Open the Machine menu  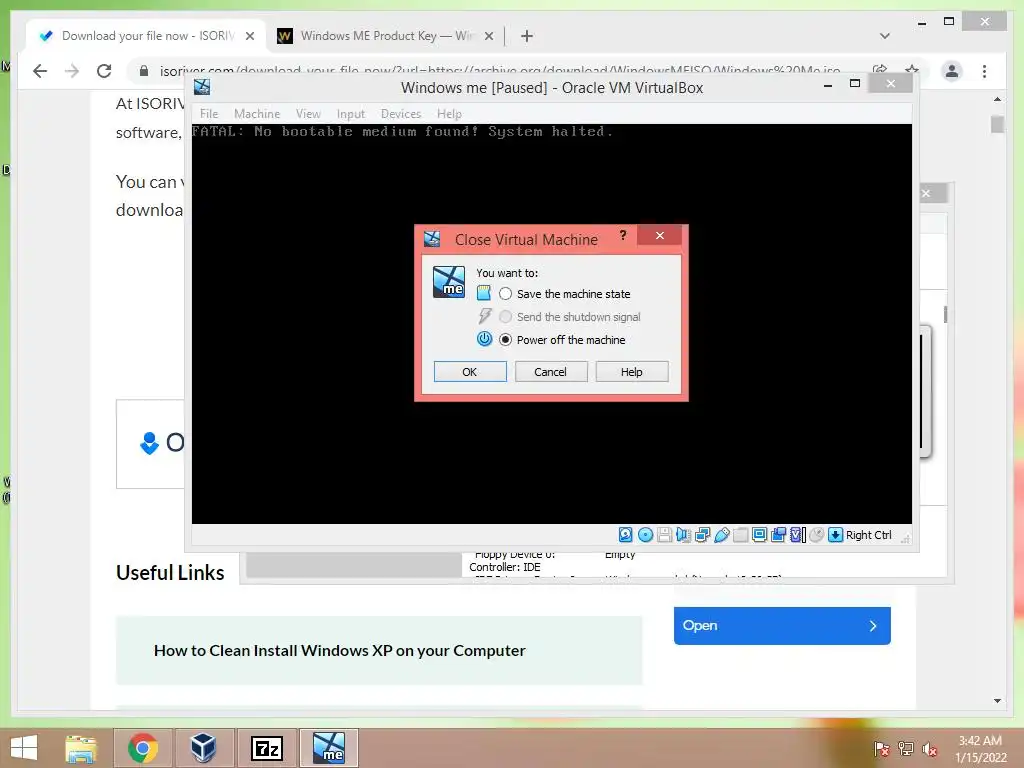click(257, 114)
